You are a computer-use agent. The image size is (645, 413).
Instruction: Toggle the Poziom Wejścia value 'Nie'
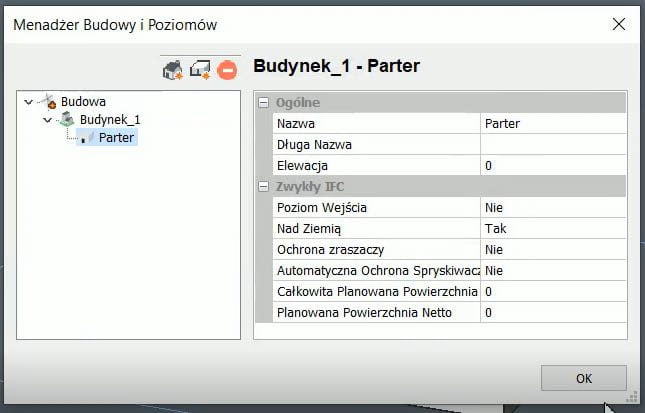click(552, 207)
